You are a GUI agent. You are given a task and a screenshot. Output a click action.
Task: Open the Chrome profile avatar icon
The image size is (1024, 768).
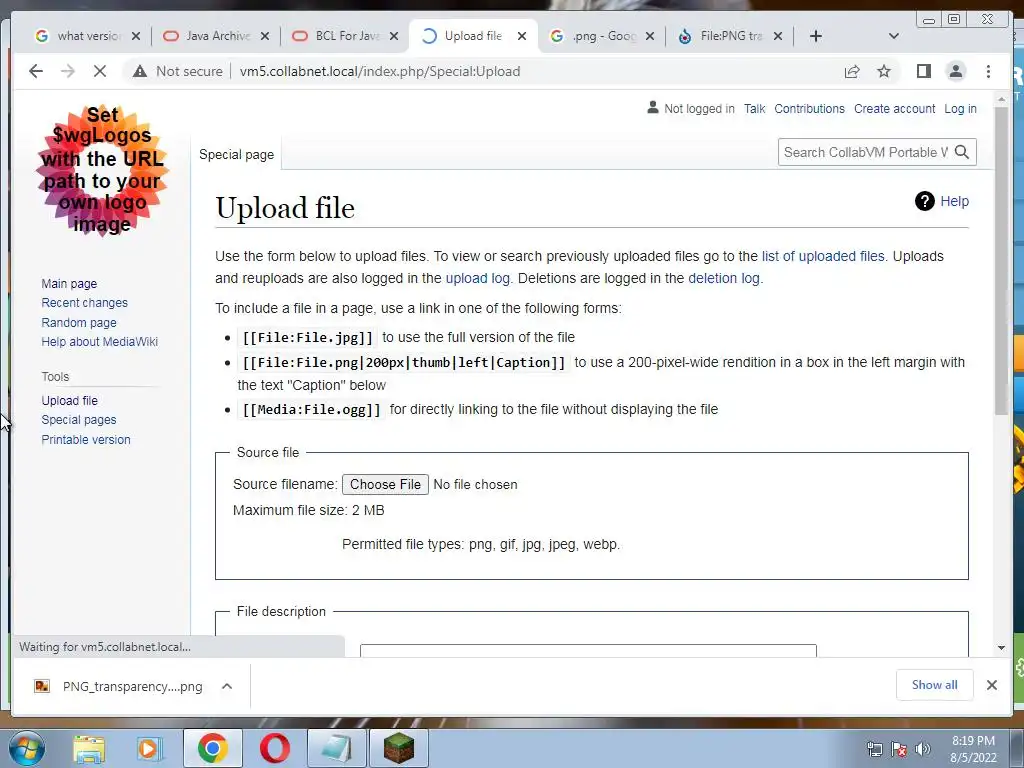point(955,71)
